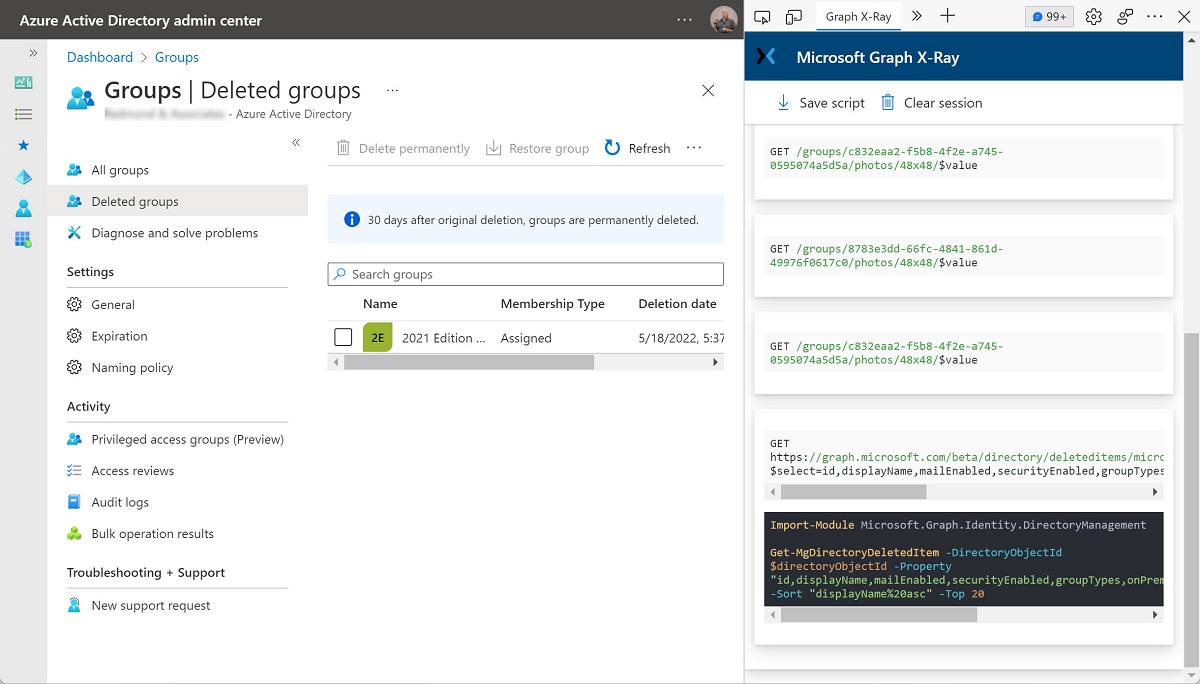The width and height of the screenshot is (1200, 684).
Task: Click the Privileged access groups icon
Action: (x=74, y=439)
